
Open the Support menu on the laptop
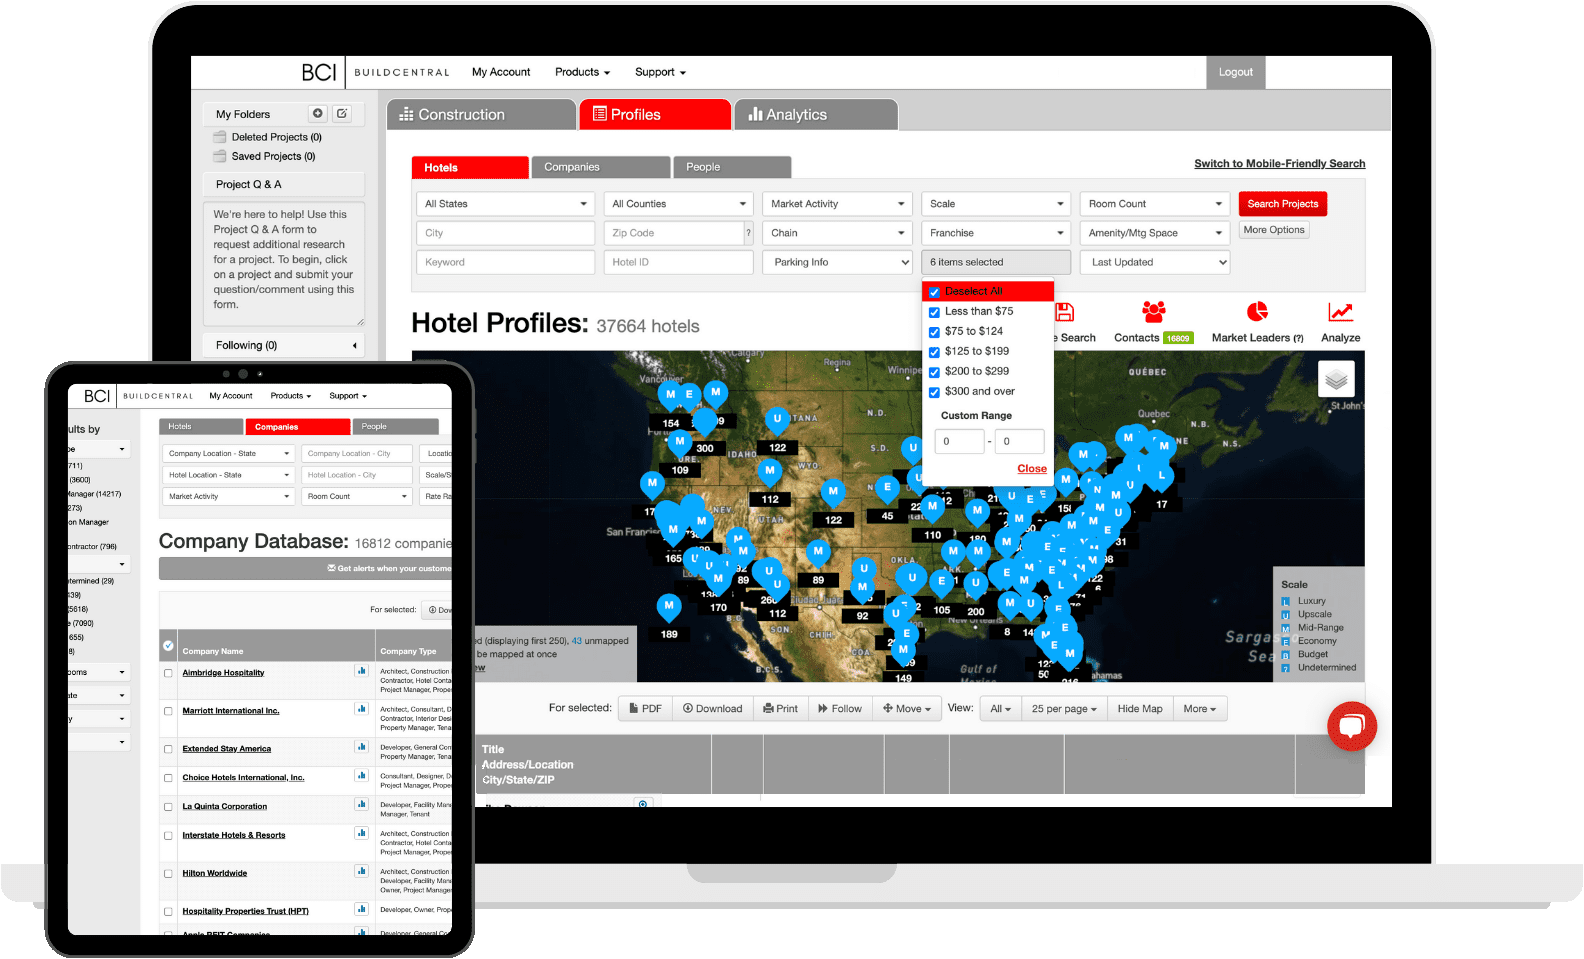(x=660, y=72)
